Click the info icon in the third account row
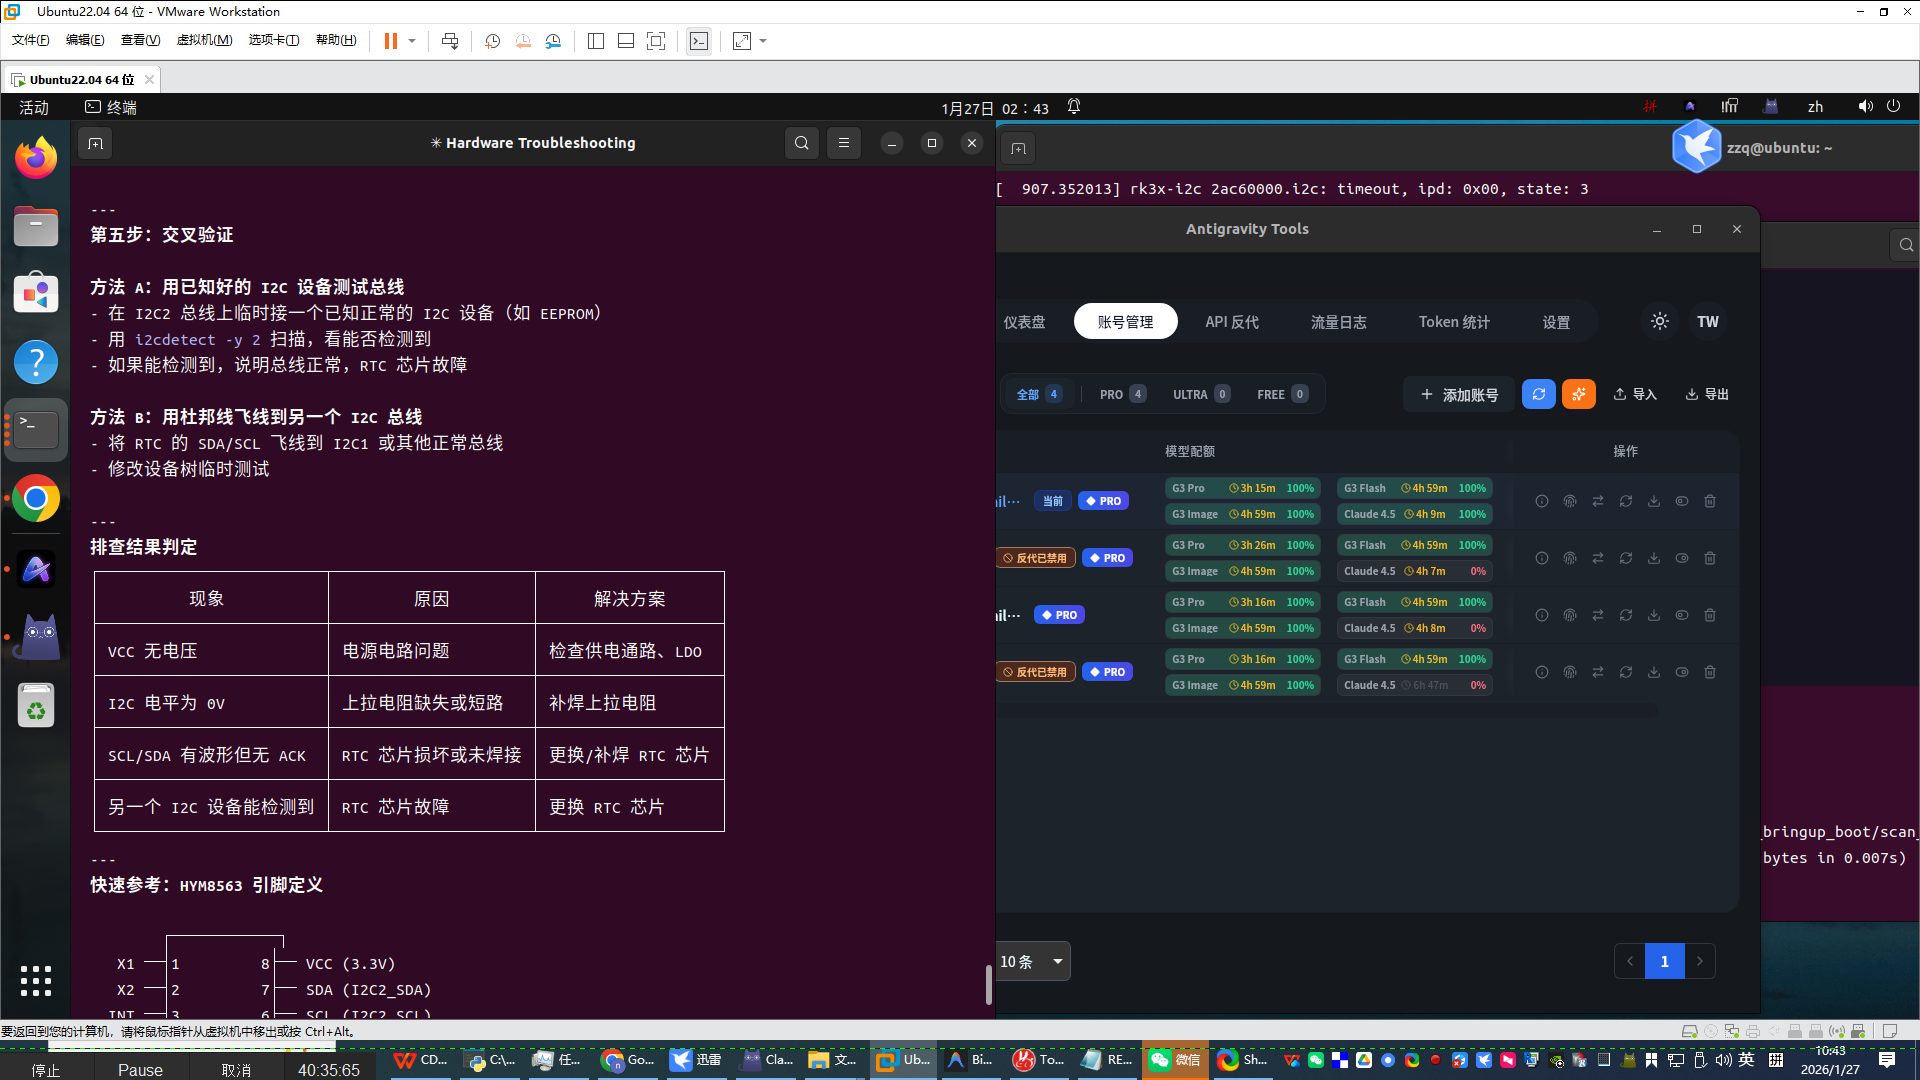 pyautogui.click(x=1542, y=615)
